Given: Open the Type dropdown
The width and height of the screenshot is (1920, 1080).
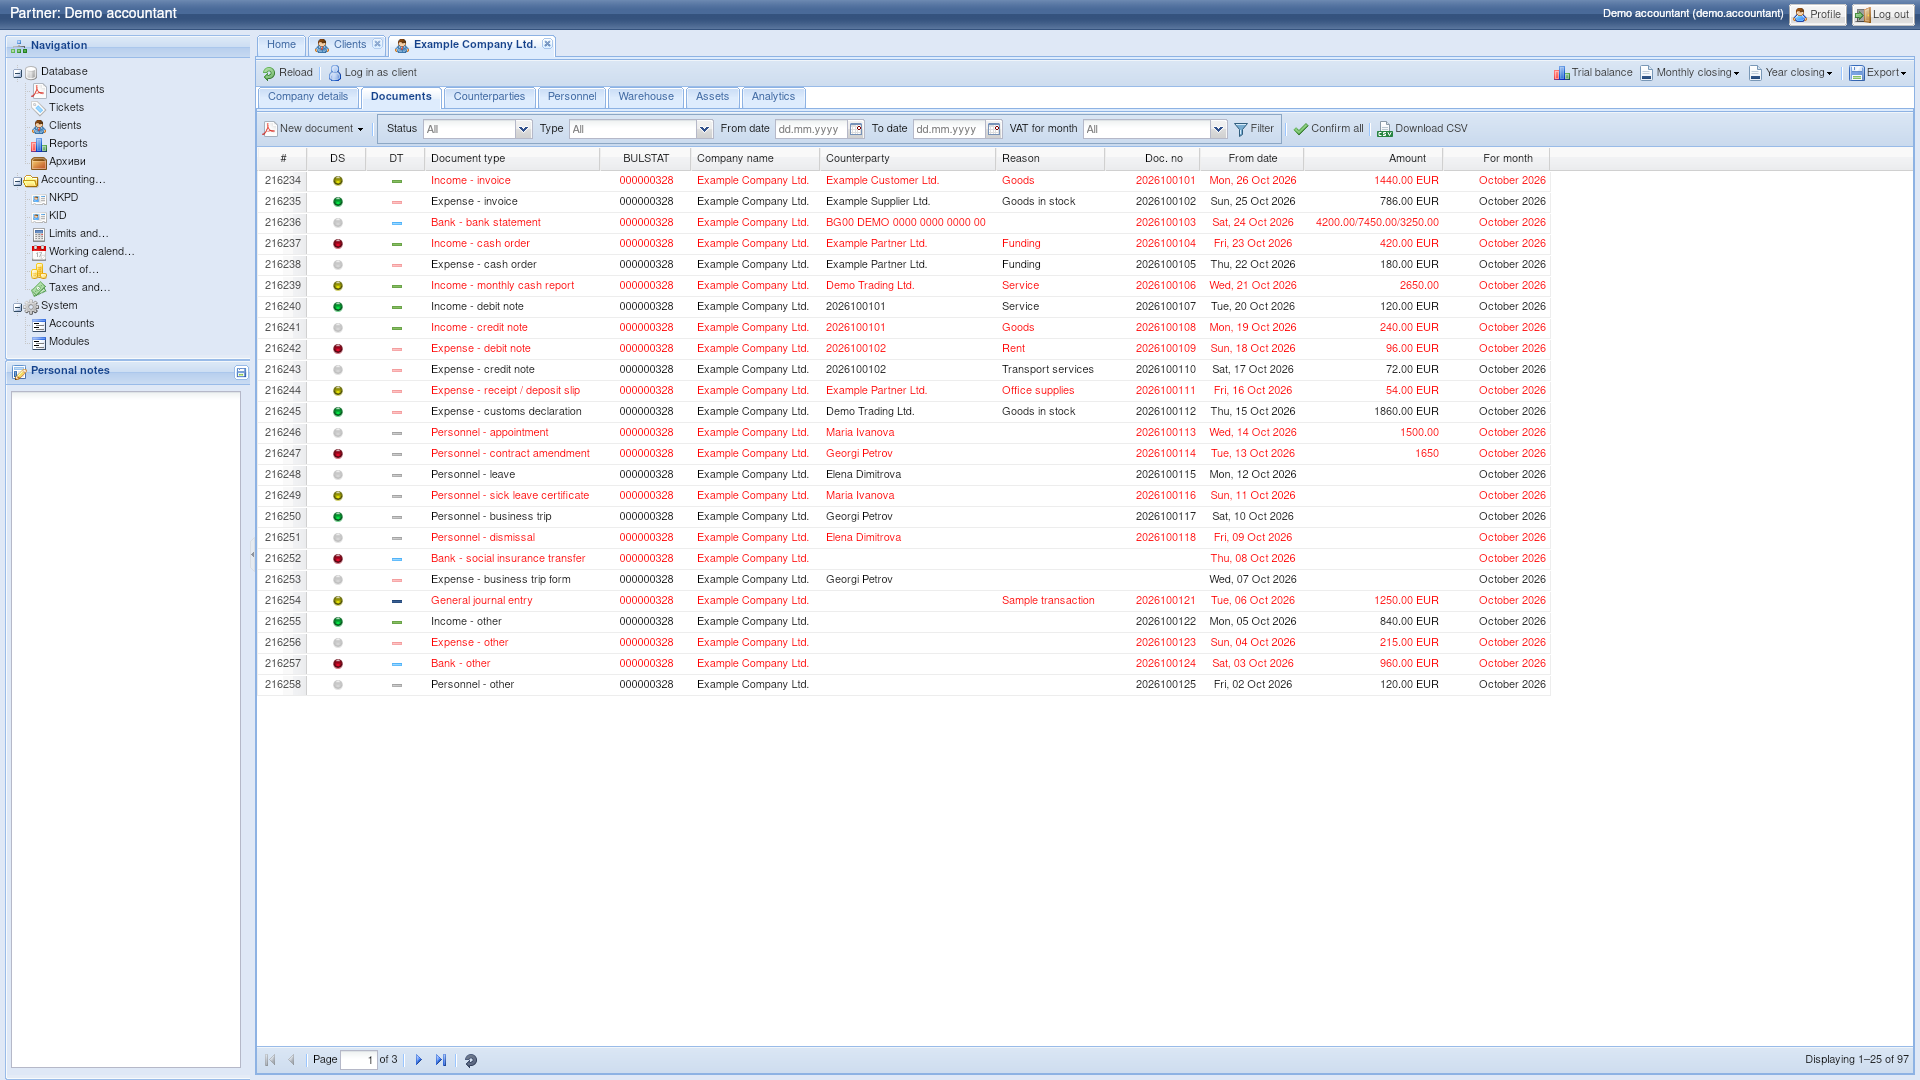Looking at the screenshot, I should coord(704,129).
